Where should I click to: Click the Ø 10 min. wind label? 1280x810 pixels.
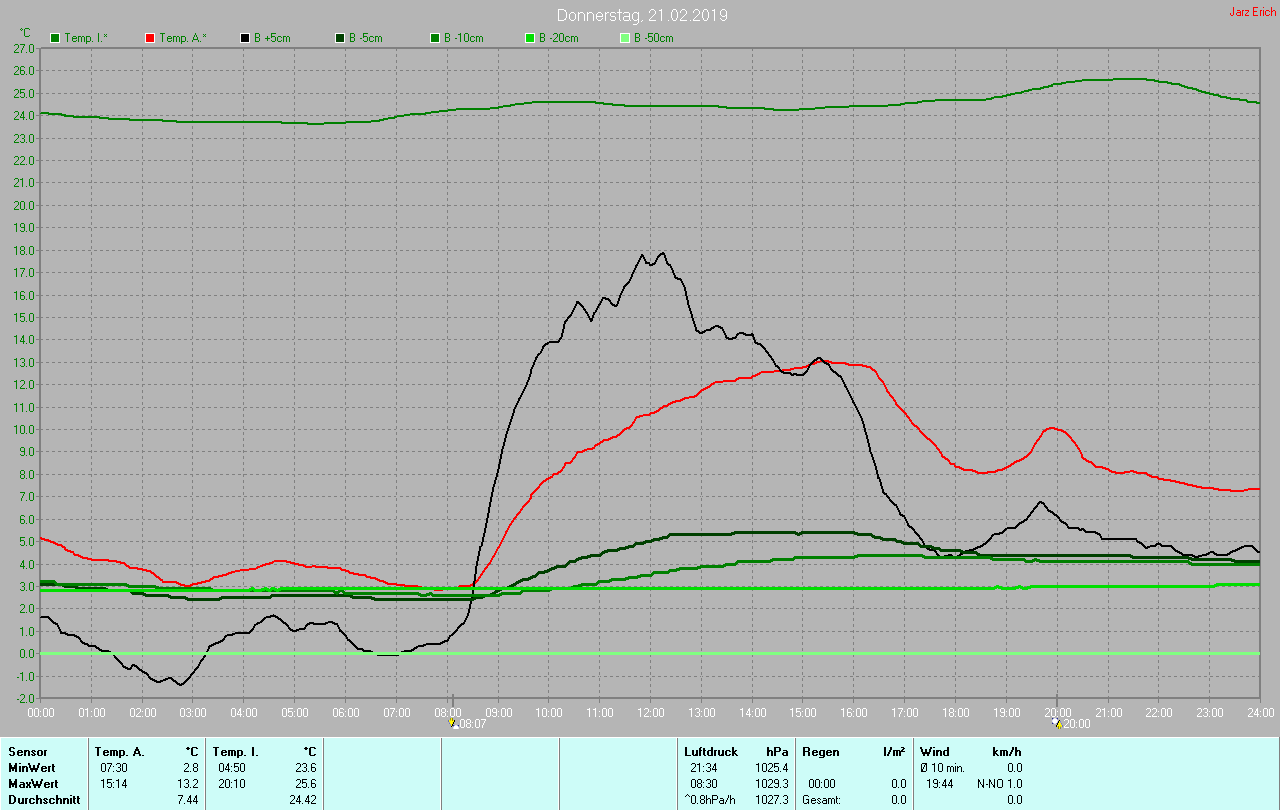pyautogui.click(x=944, y=767)
